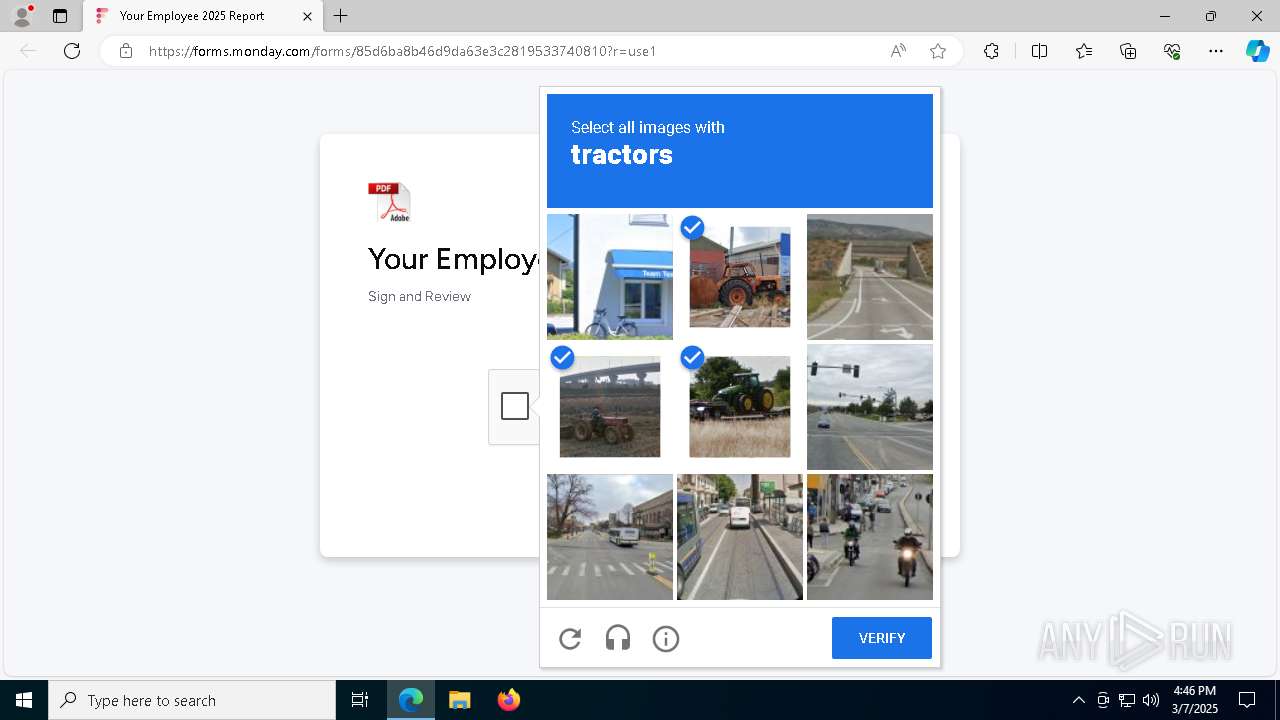Open a new browser tab
The width and height of the screenshot is (1280, 720).
341,16
